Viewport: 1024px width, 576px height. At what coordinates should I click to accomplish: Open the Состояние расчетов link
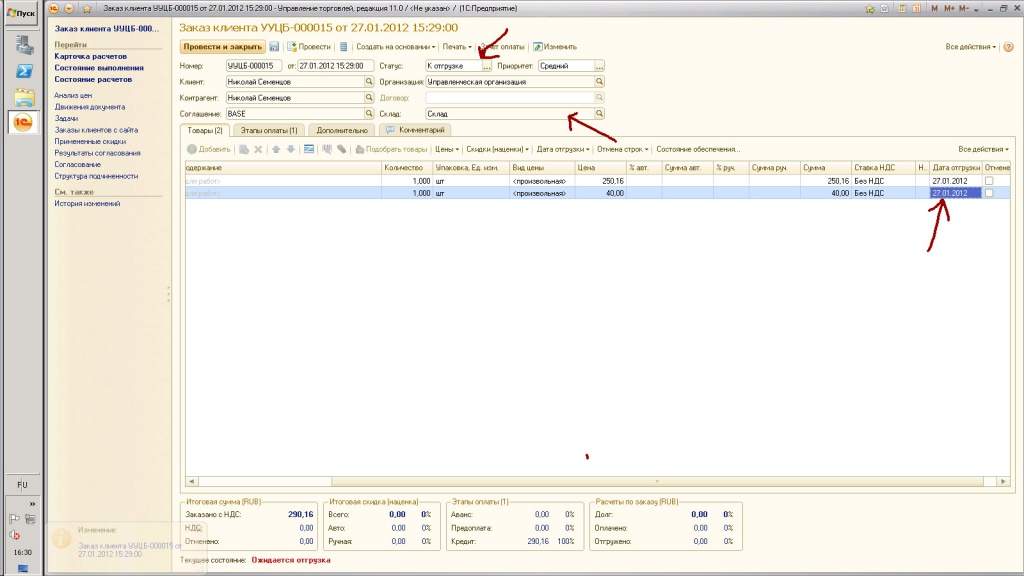pos(93,80)
